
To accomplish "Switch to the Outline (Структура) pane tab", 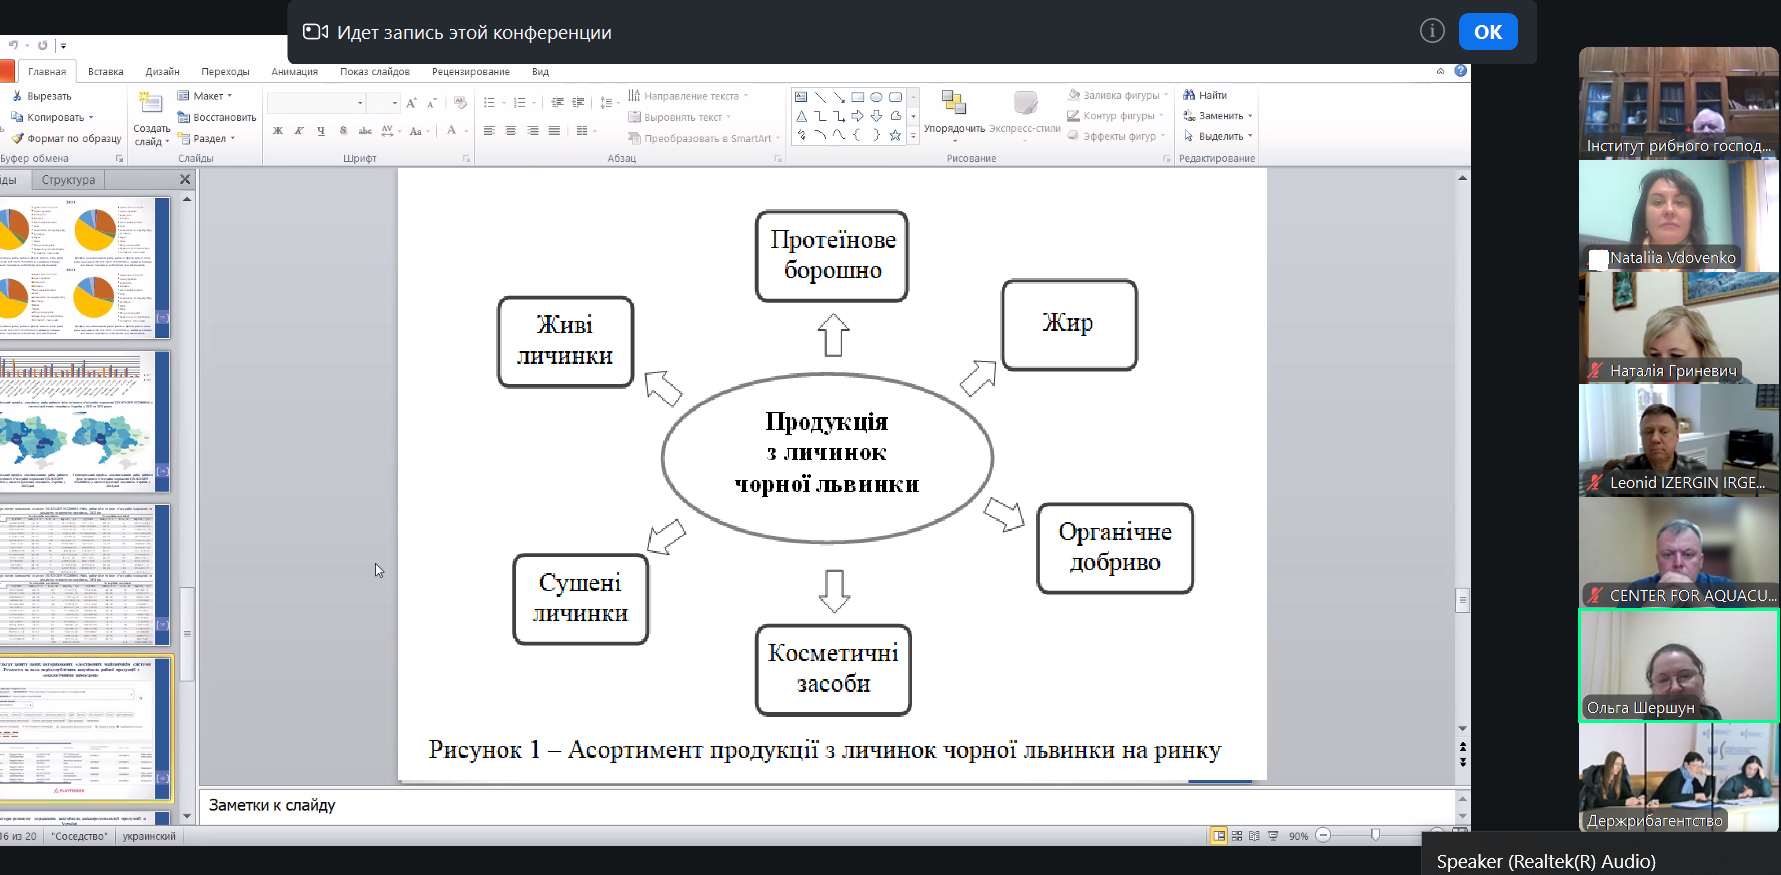I will [x=68, y=180].
